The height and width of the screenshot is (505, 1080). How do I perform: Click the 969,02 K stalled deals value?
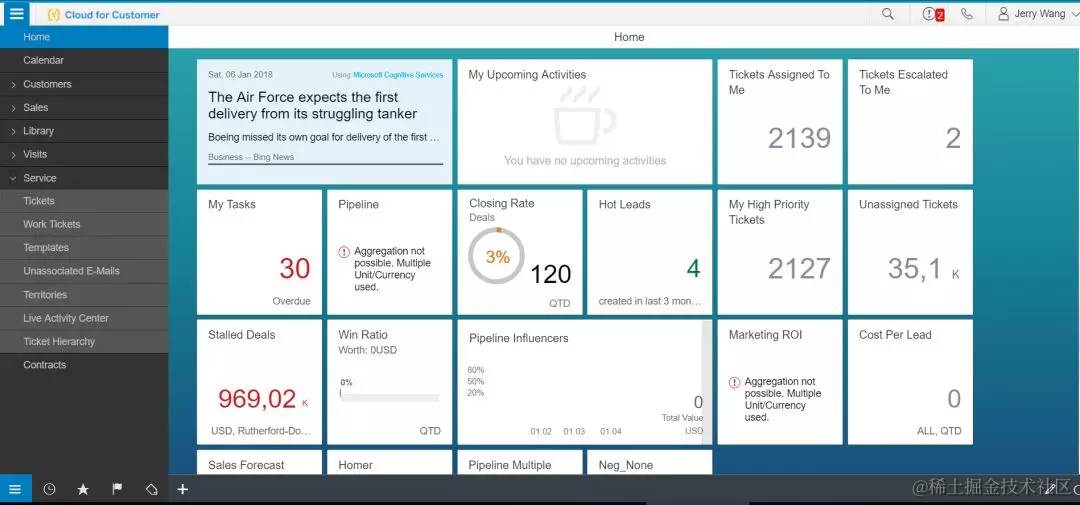point(263,399)
